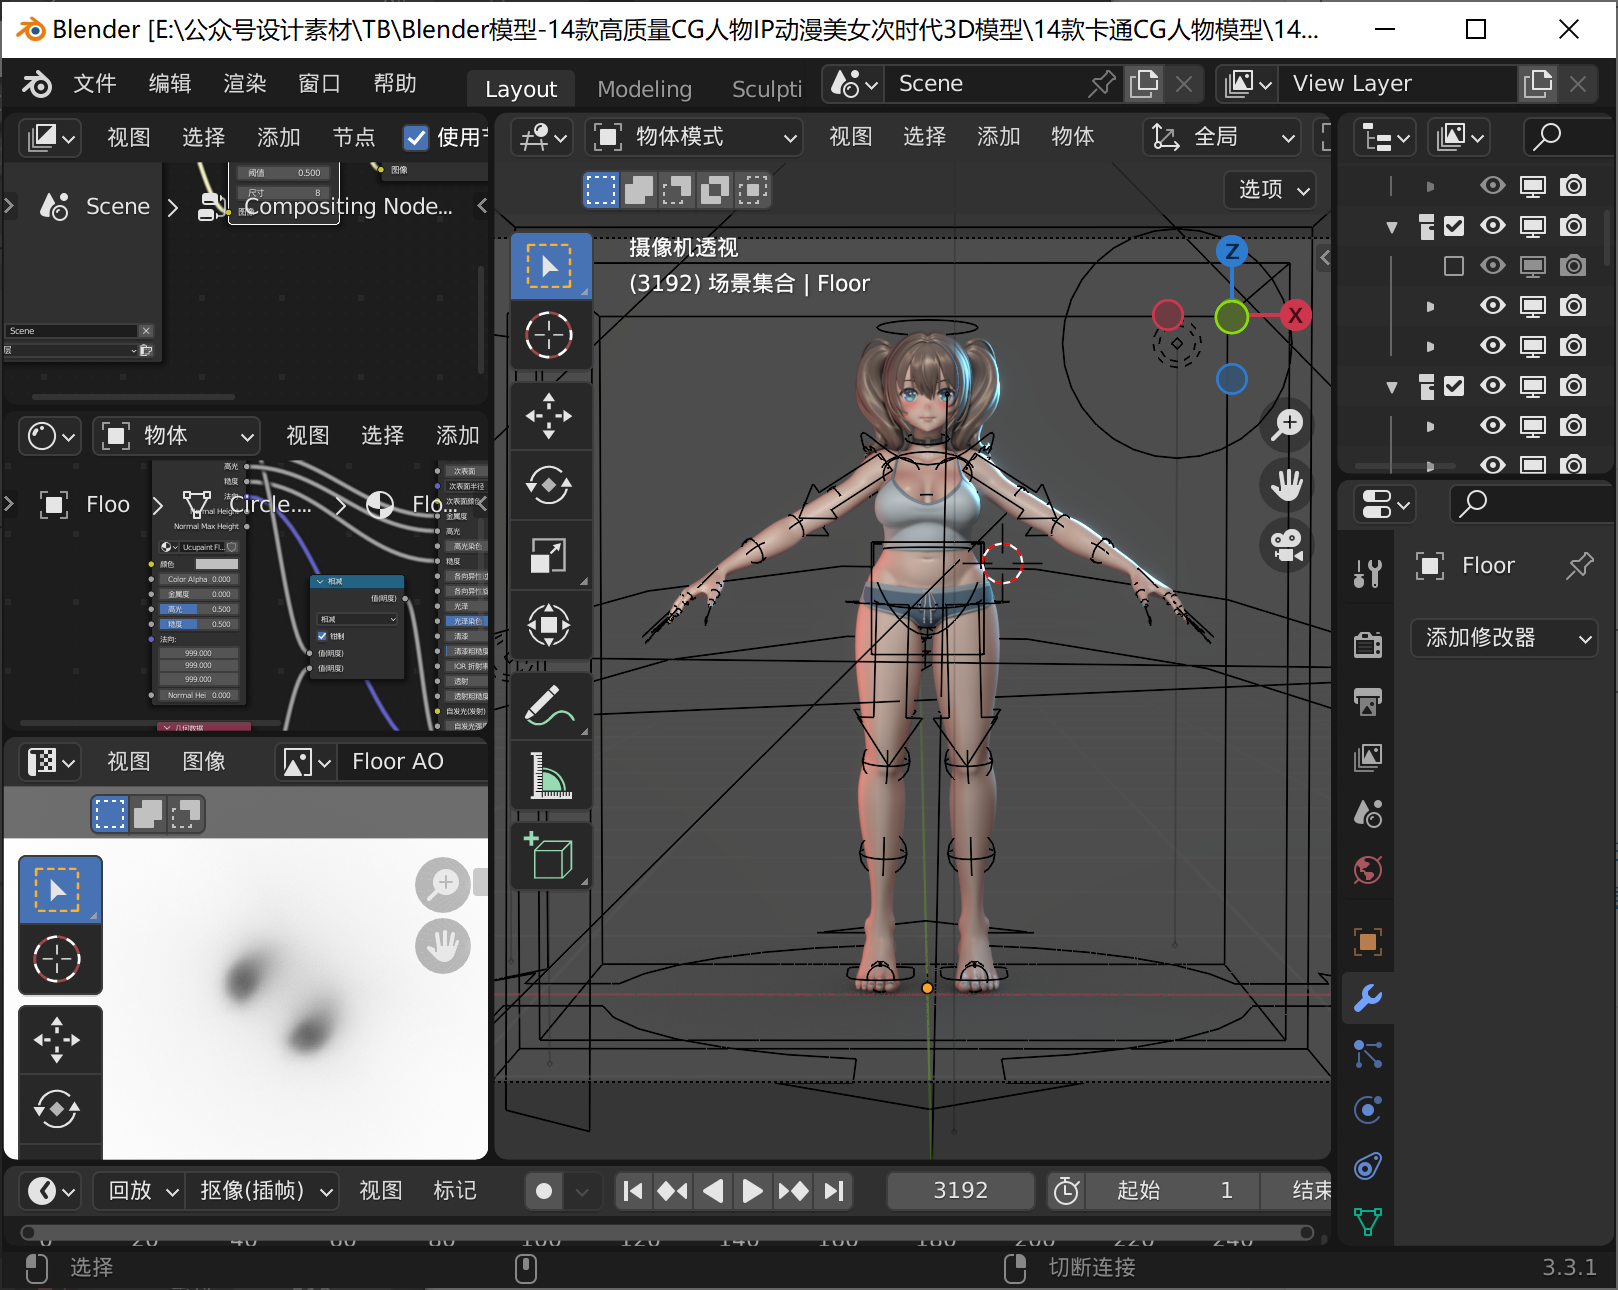Toggle render camera icon on top outliner row
This screenshot has height=1290, width=1618.
tap(1573, 185)
